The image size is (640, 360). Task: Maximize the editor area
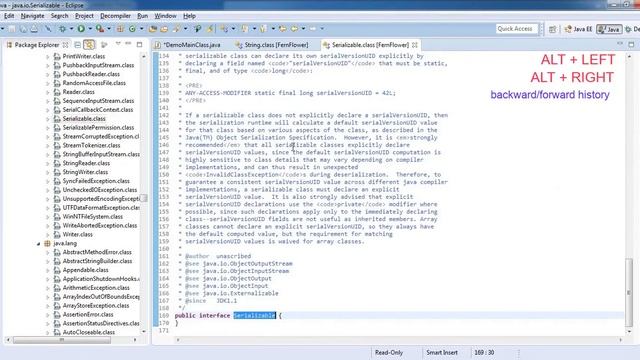(631, 44)
